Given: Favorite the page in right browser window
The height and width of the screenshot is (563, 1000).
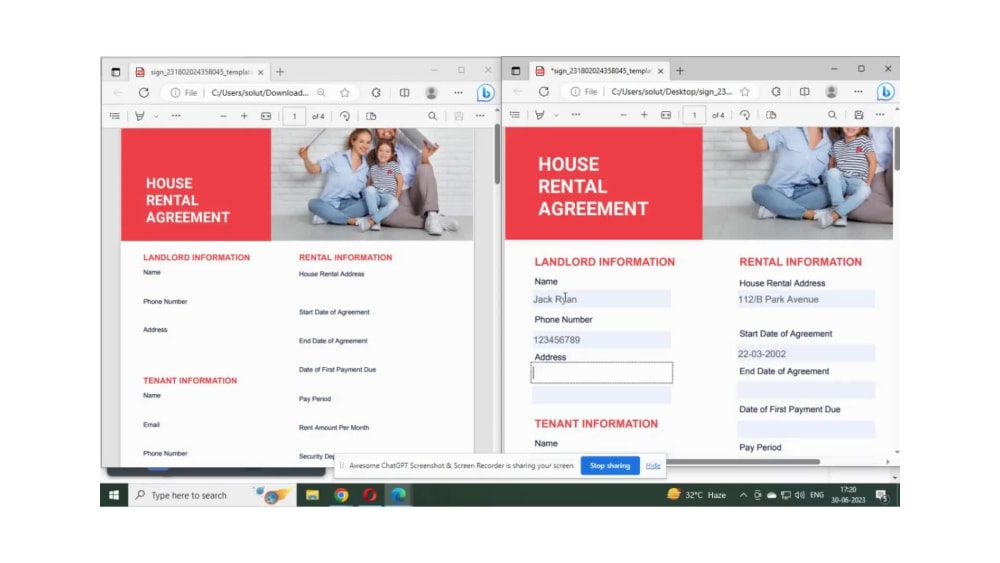Looking at the screenshot, I should click(745, 91).
